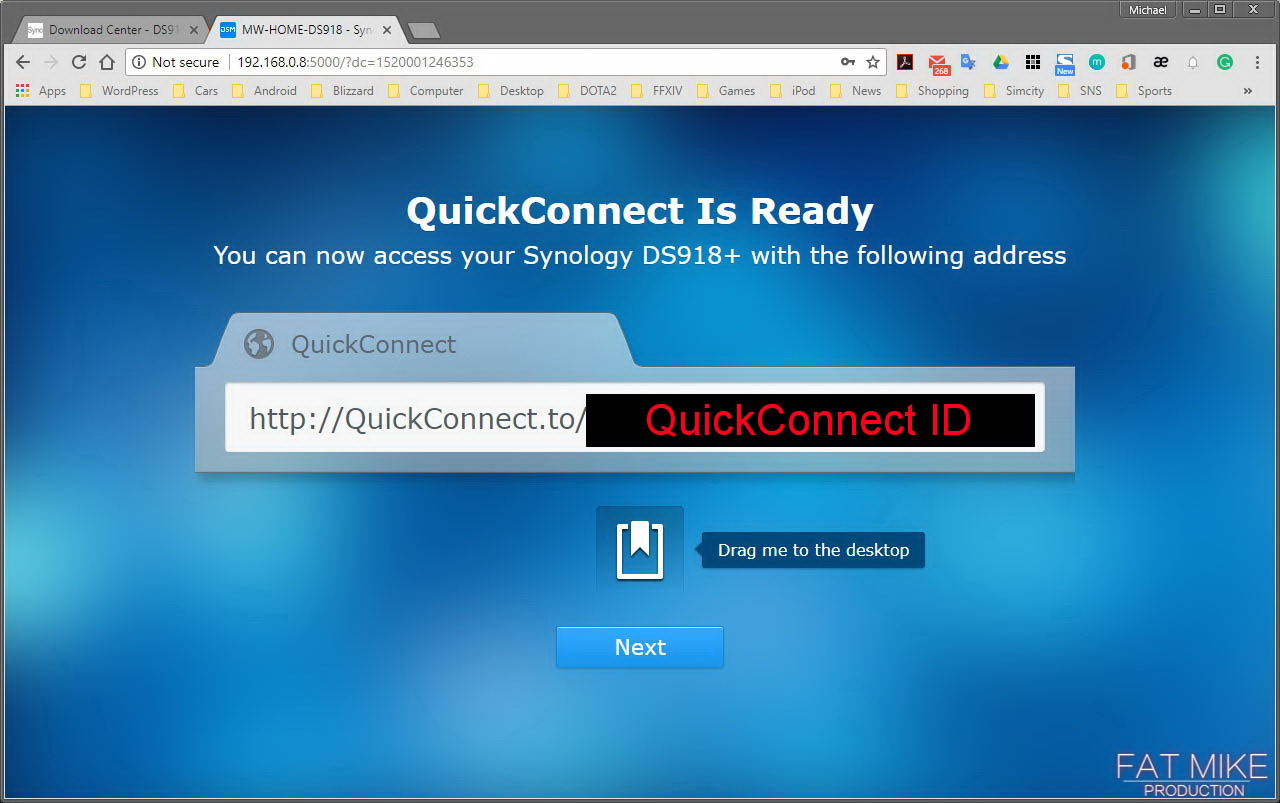The height and width of the screenshot is (803, 1280).
Task: Open the teal circle m extension
Action: (1097, 62)
